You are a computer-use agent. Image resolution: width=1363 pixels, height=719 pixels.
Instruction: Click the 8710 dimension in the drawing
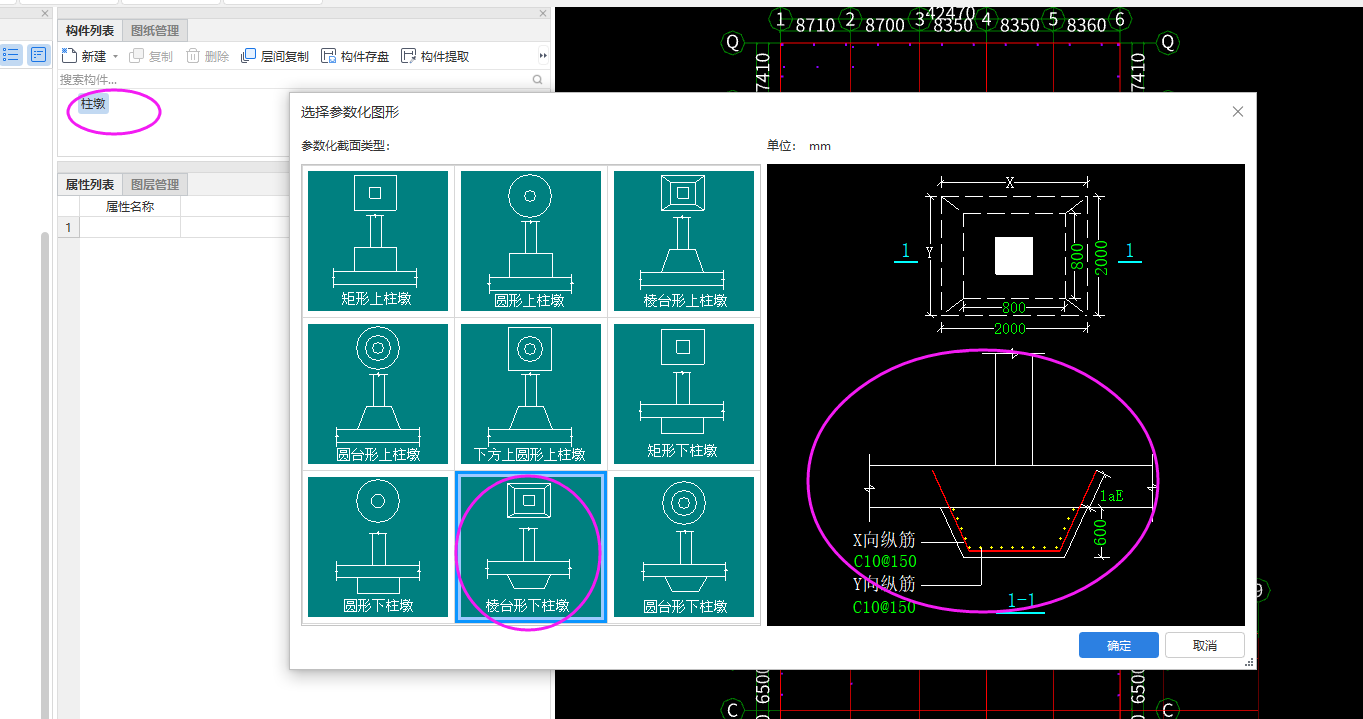coord(815,25)
